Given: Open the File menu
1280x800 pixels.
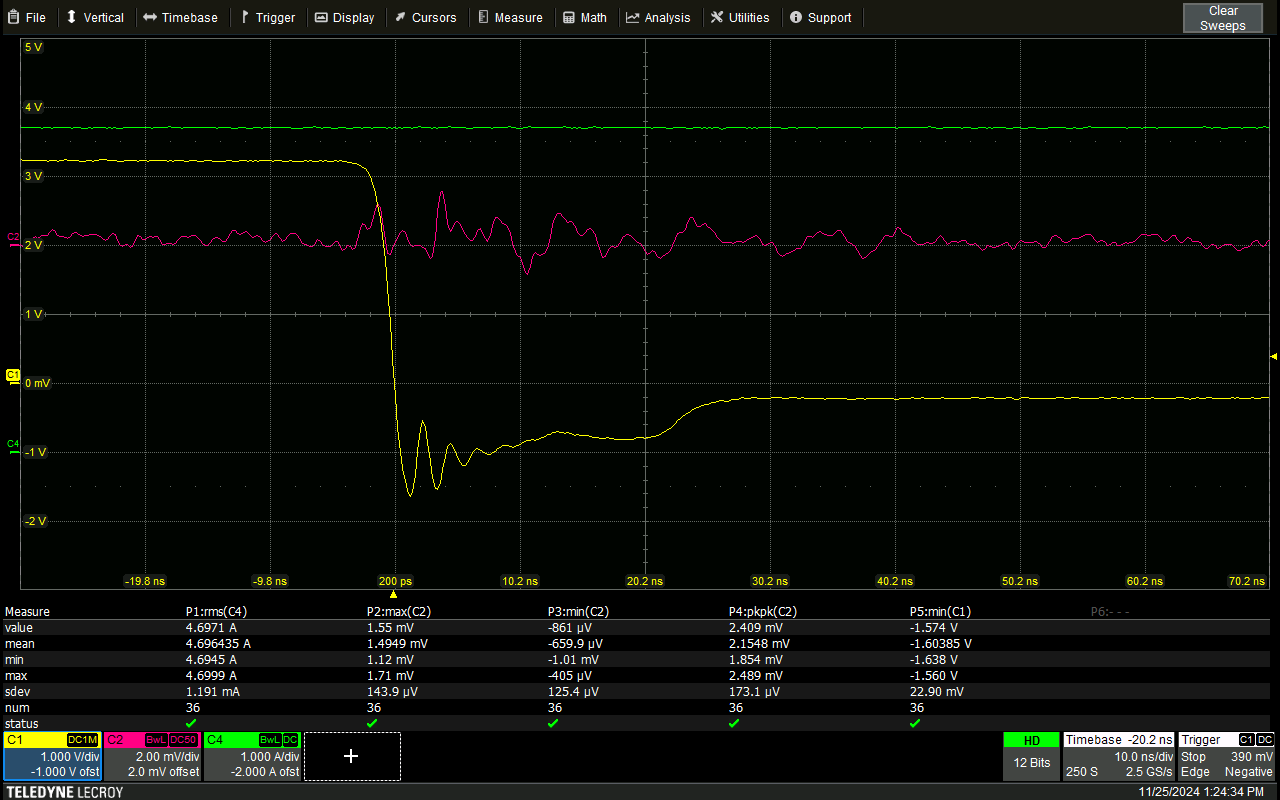Looking at the screenshot, I should [26, 17].
